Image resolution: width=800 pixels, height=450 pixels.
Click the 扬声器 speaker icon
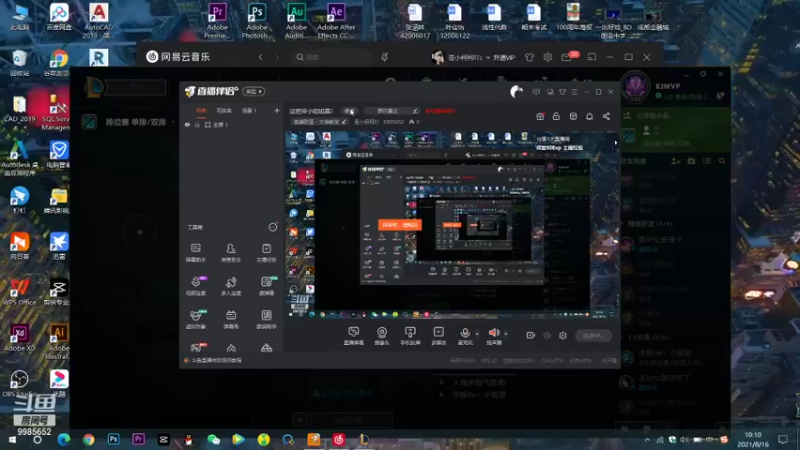pyautogui.click(x=494, y=335)
